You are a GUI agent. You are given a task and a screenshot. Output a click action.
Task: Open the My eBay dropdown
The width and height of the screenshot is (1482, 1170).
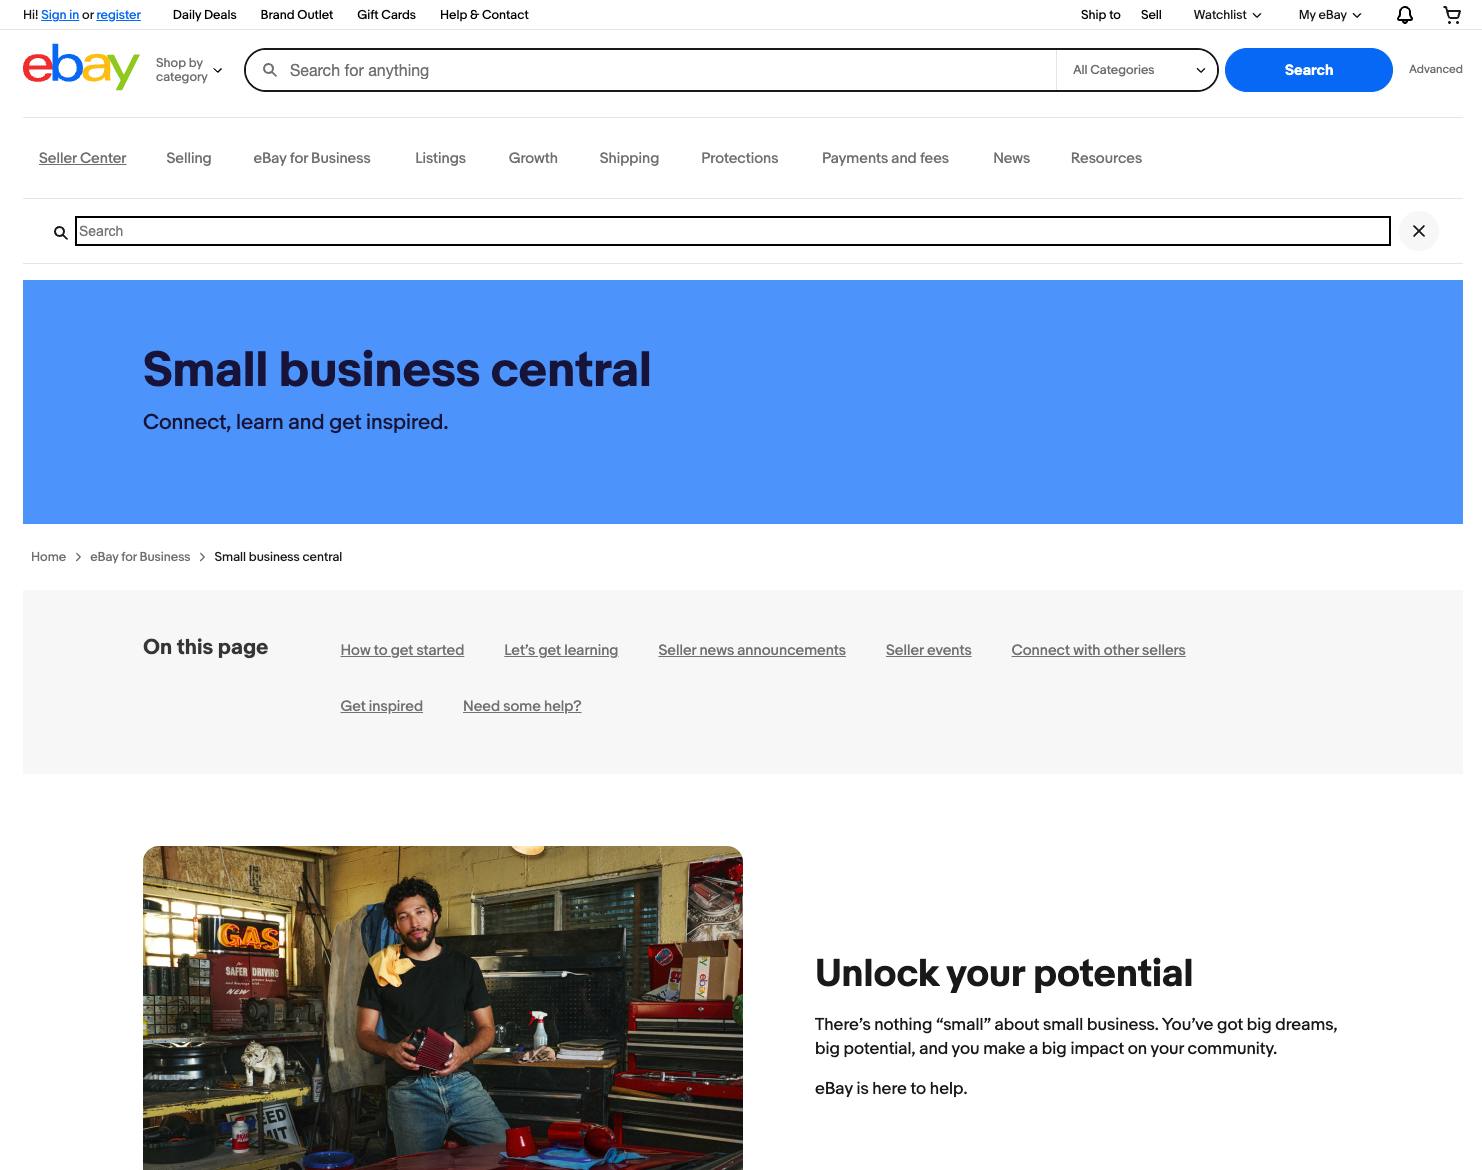point(1328,14)
